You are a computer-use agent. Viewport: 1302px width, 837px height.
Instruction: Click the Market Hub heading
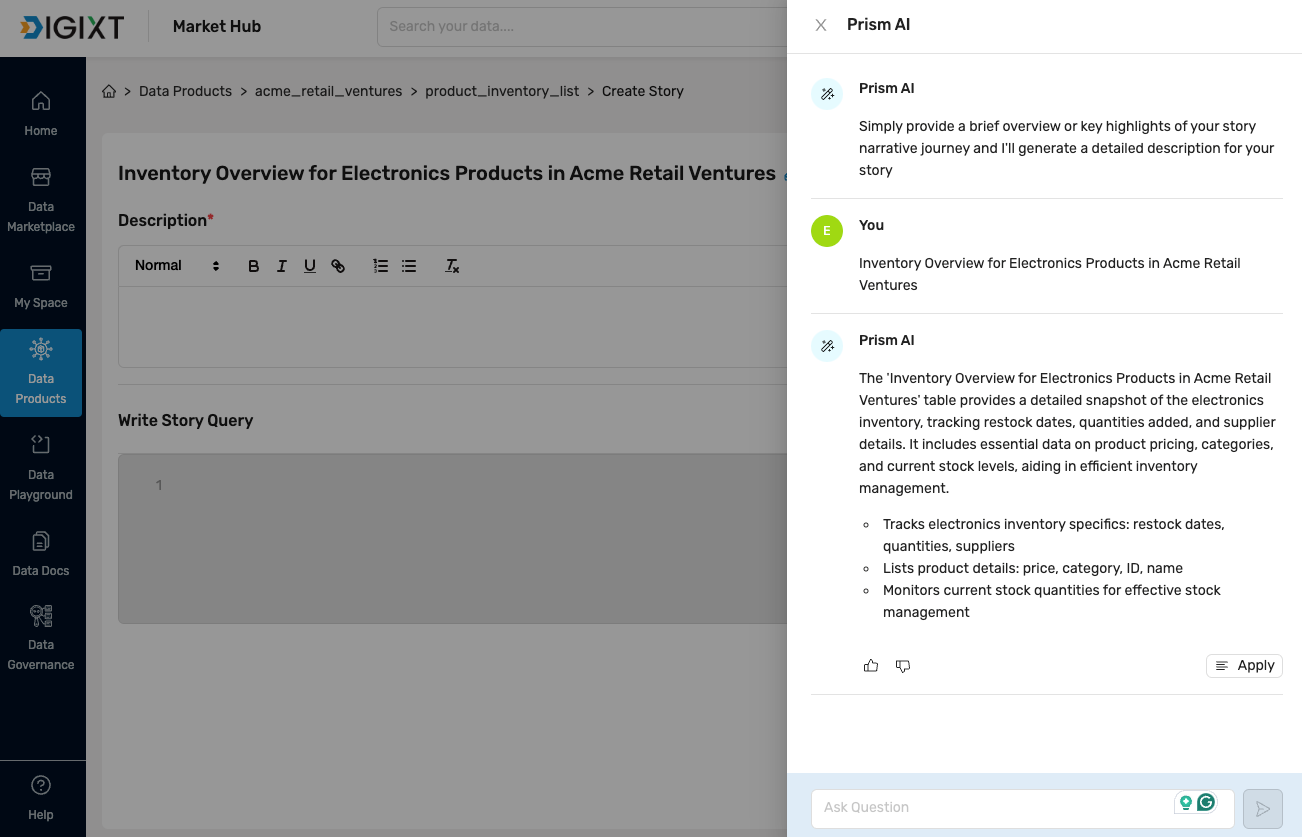coord(217,27)
